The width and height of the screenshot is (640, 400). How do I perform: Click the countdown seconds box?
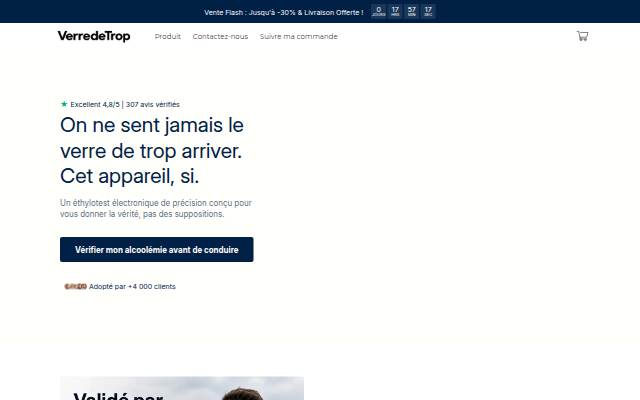pyautogui.click(x=428, y=11)
